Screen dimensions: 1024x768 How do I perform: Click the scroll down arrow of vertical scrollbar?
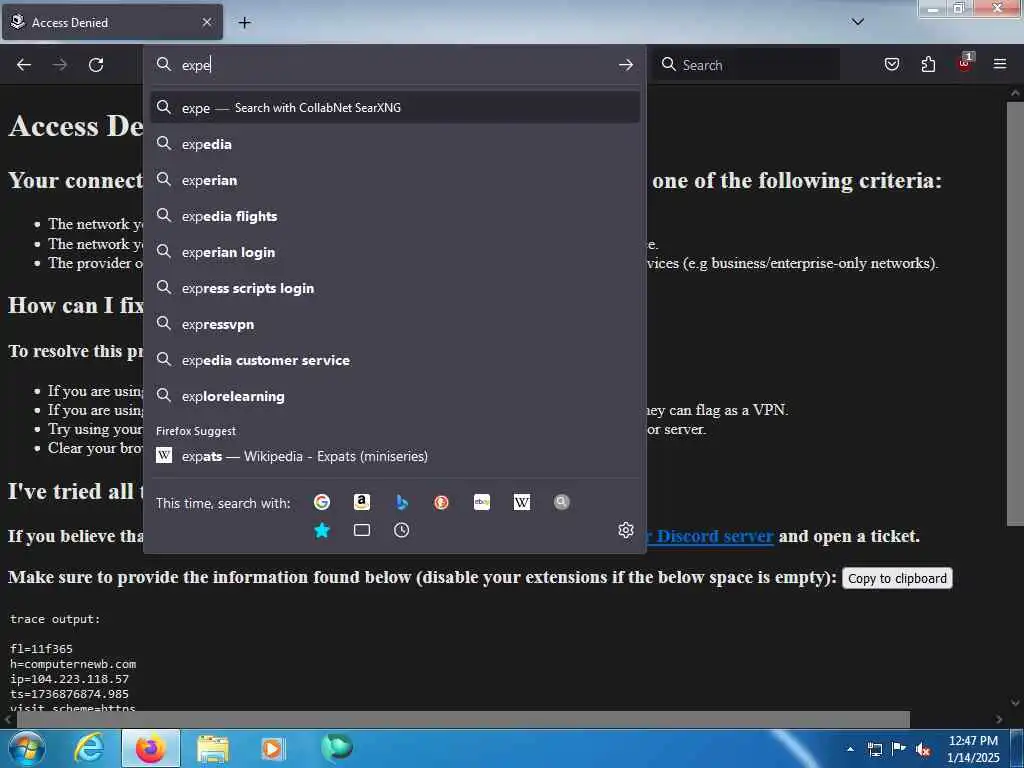coord(1015,703)
